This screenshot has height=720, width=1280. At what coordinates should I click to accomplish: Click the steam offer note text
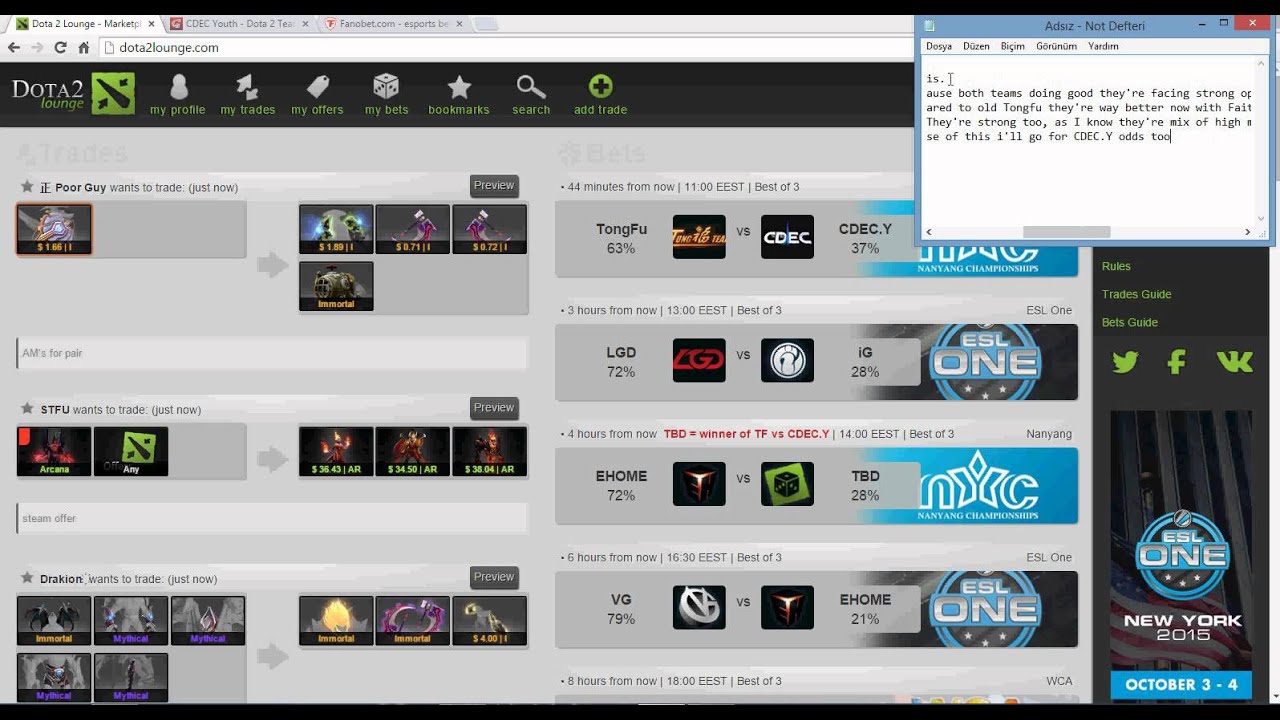click(x=49, y=518)
